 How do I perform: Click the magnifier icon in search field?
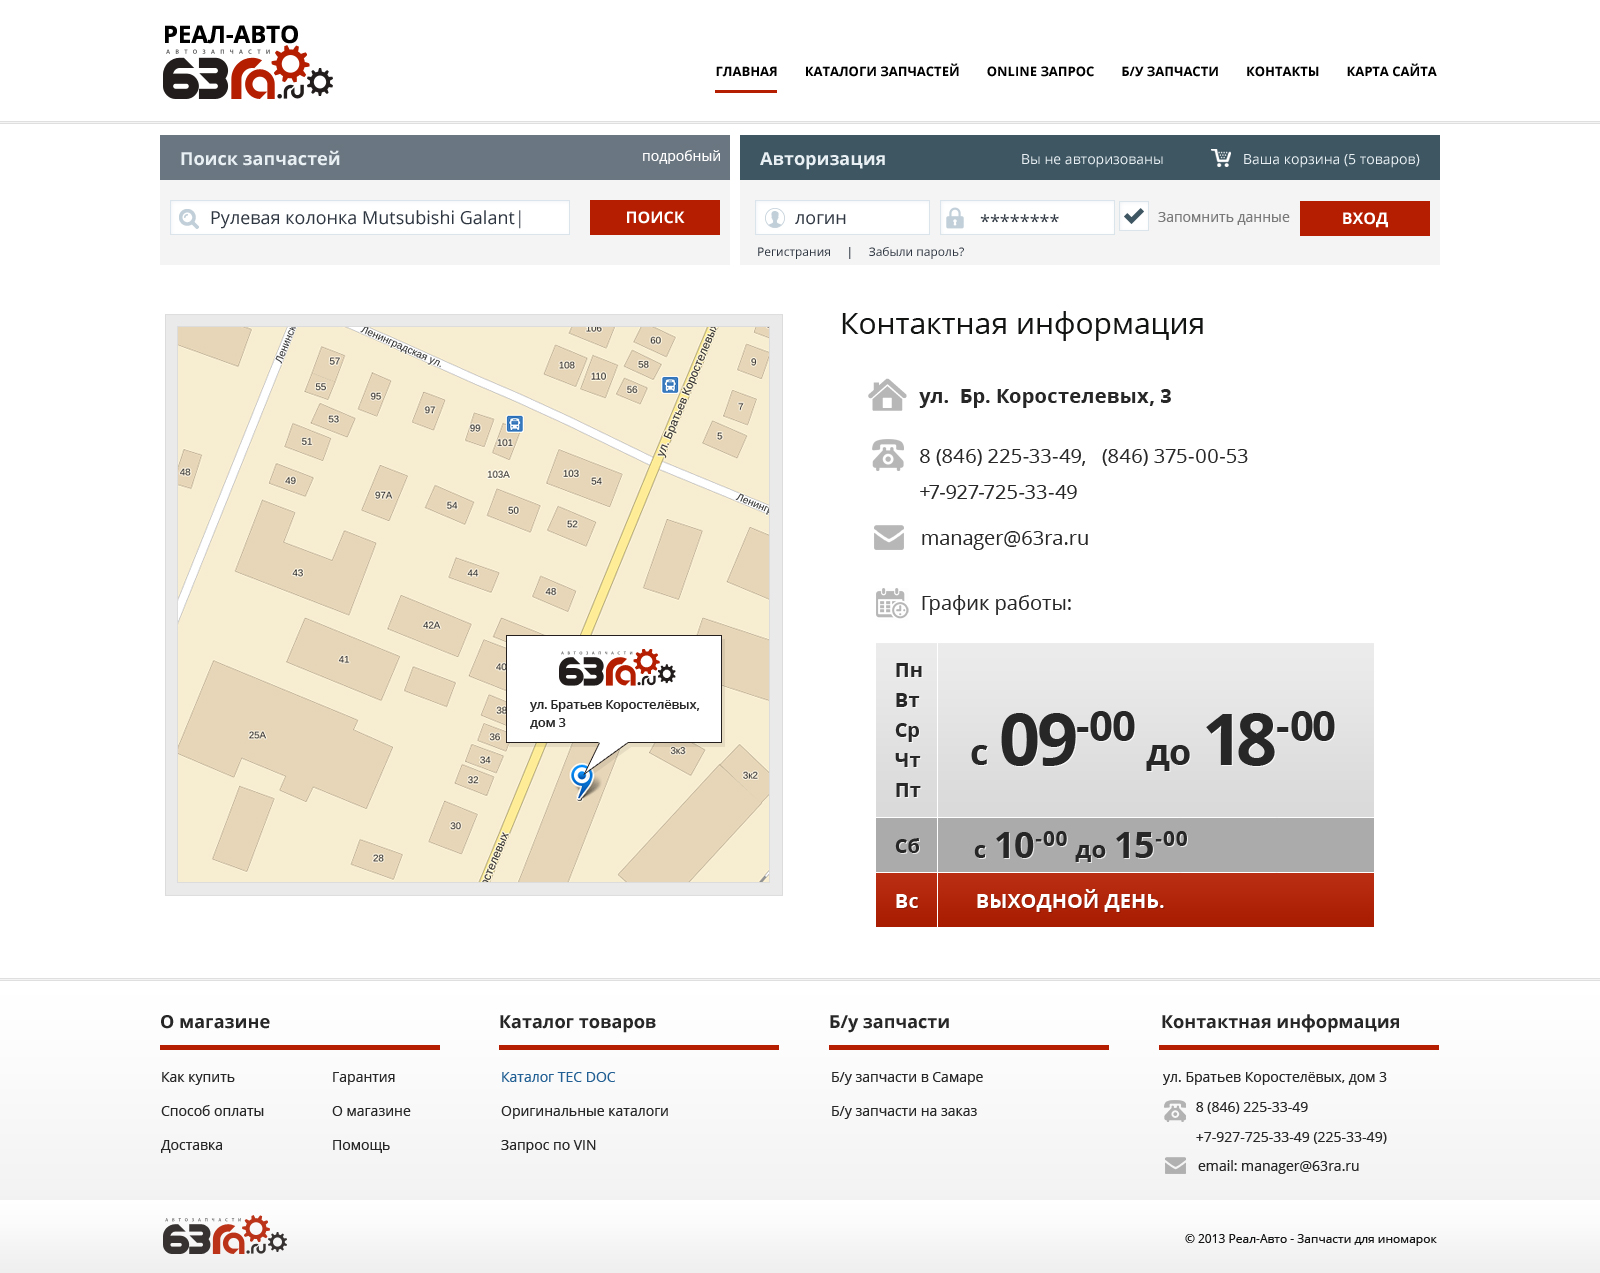click(x=188, y=218)
